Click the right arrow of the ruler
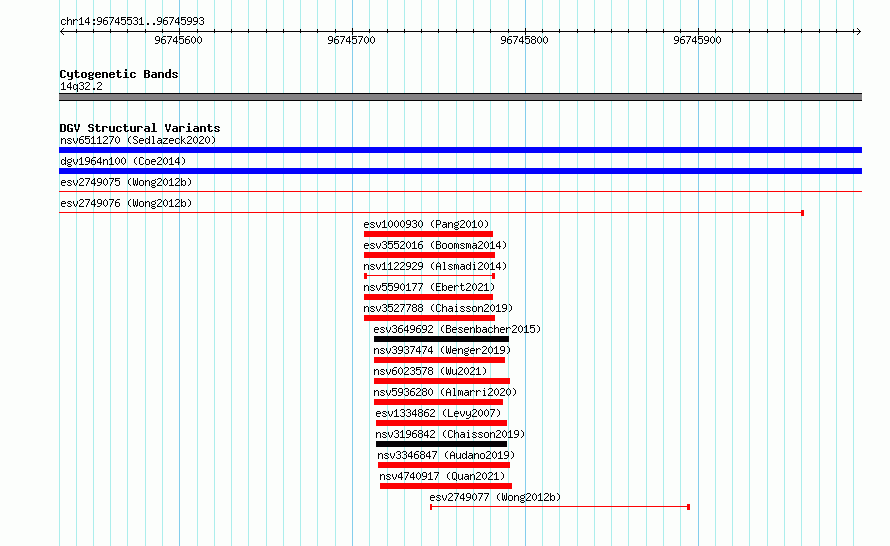The height and width of the screenshot is (546, 890). coord(858,32)
